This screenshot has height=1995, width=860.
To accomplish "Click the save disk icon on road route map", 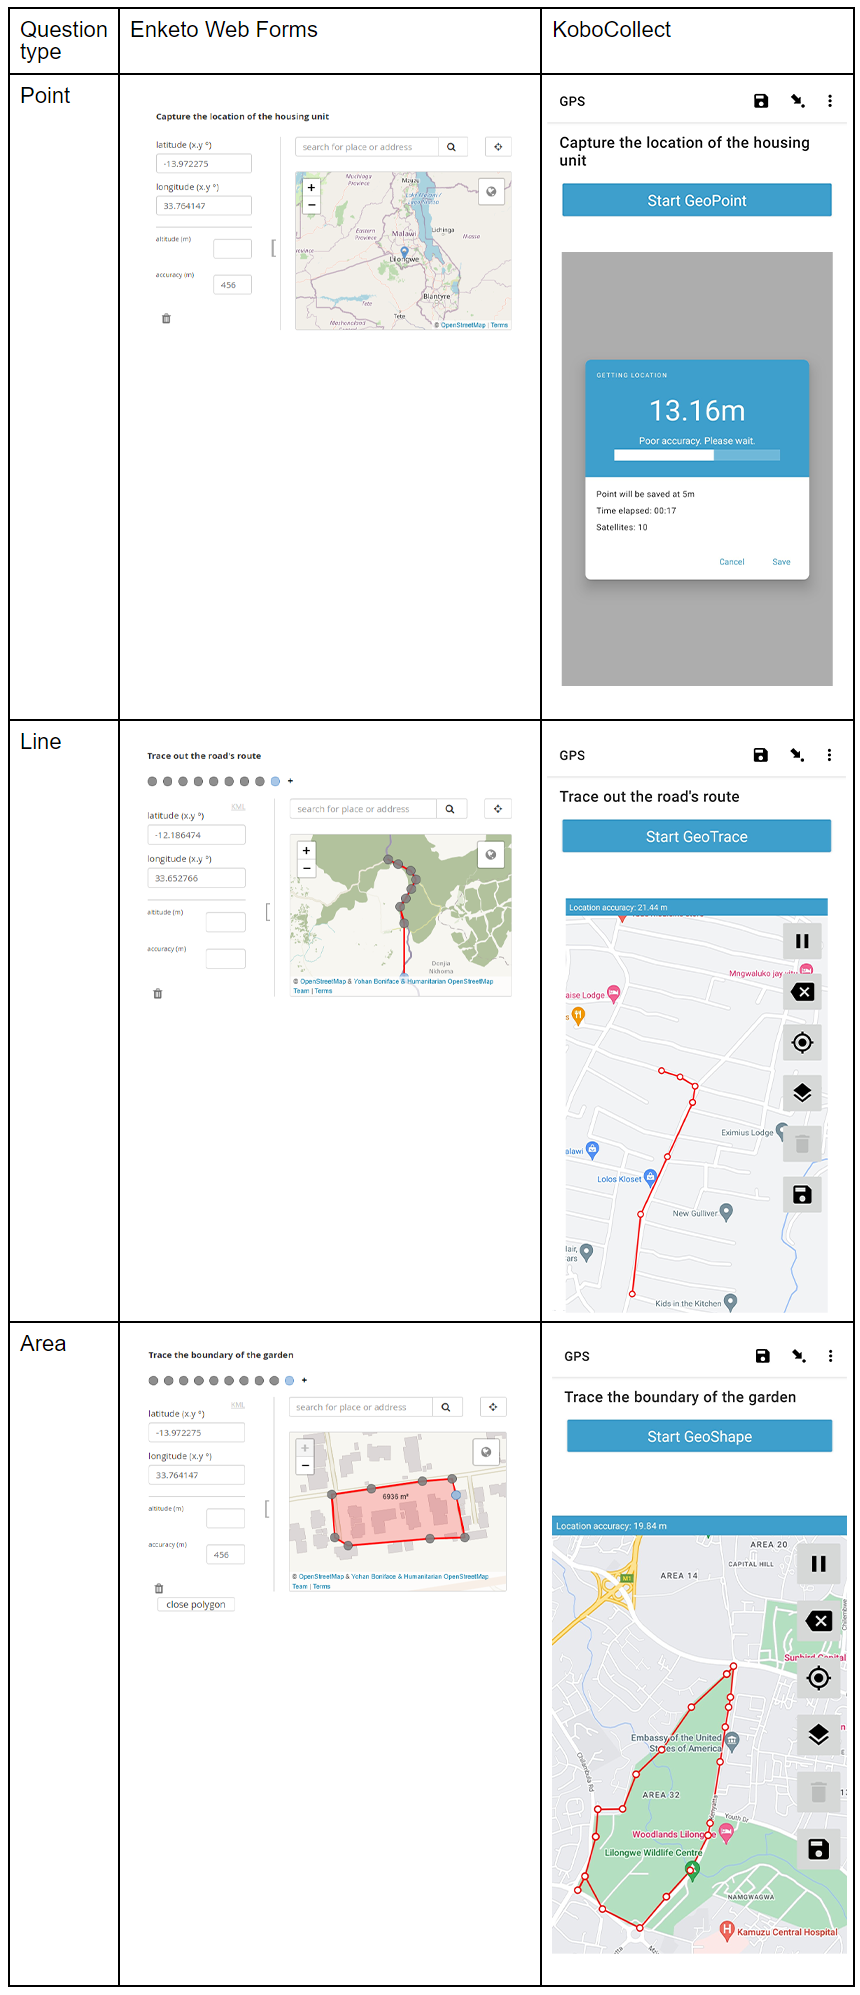I will click(802, 1194).
